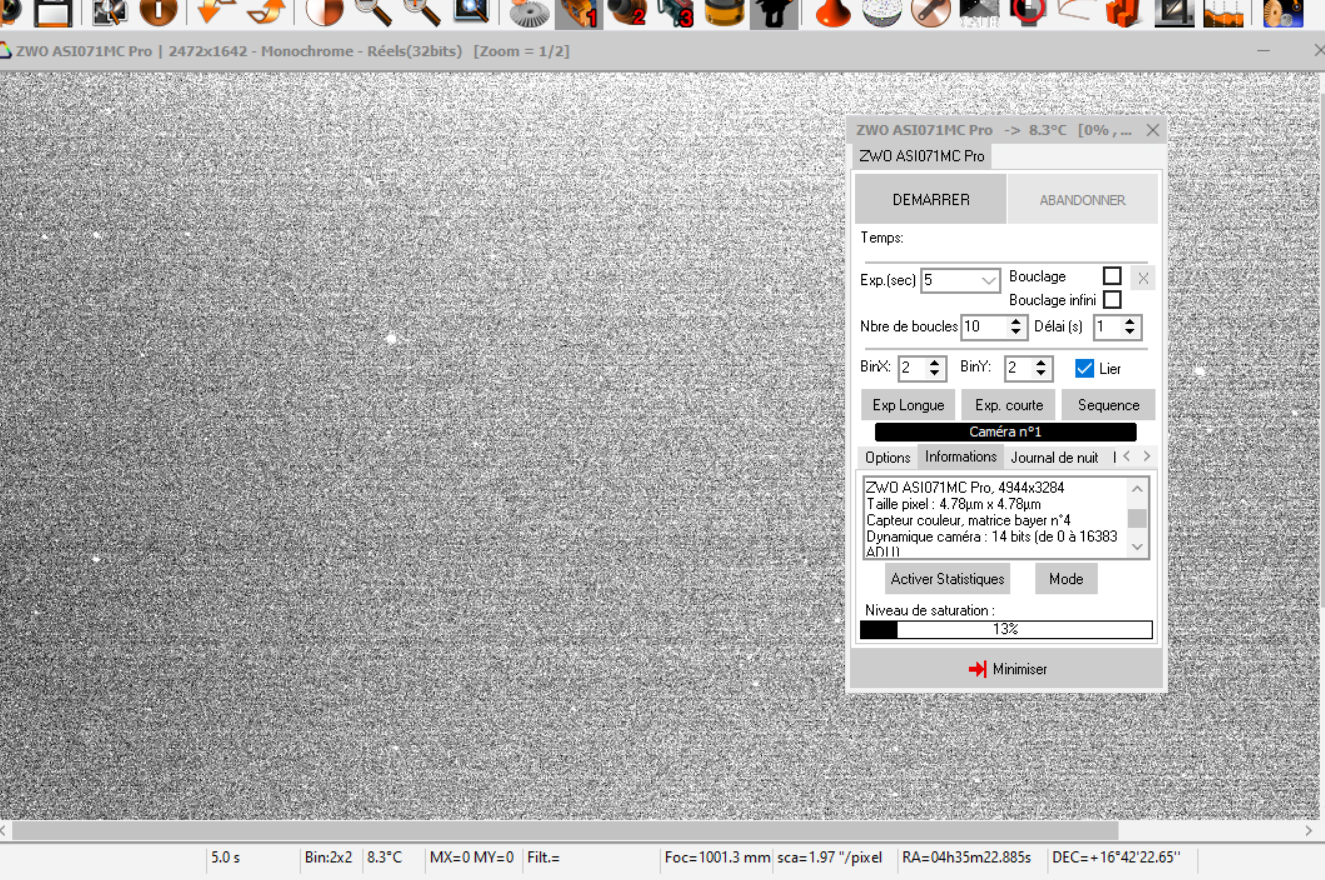Increase the Nbre de boucles stepper value
The height and width of the screenshot is (880, 1325).
(x=1017, y=322)
